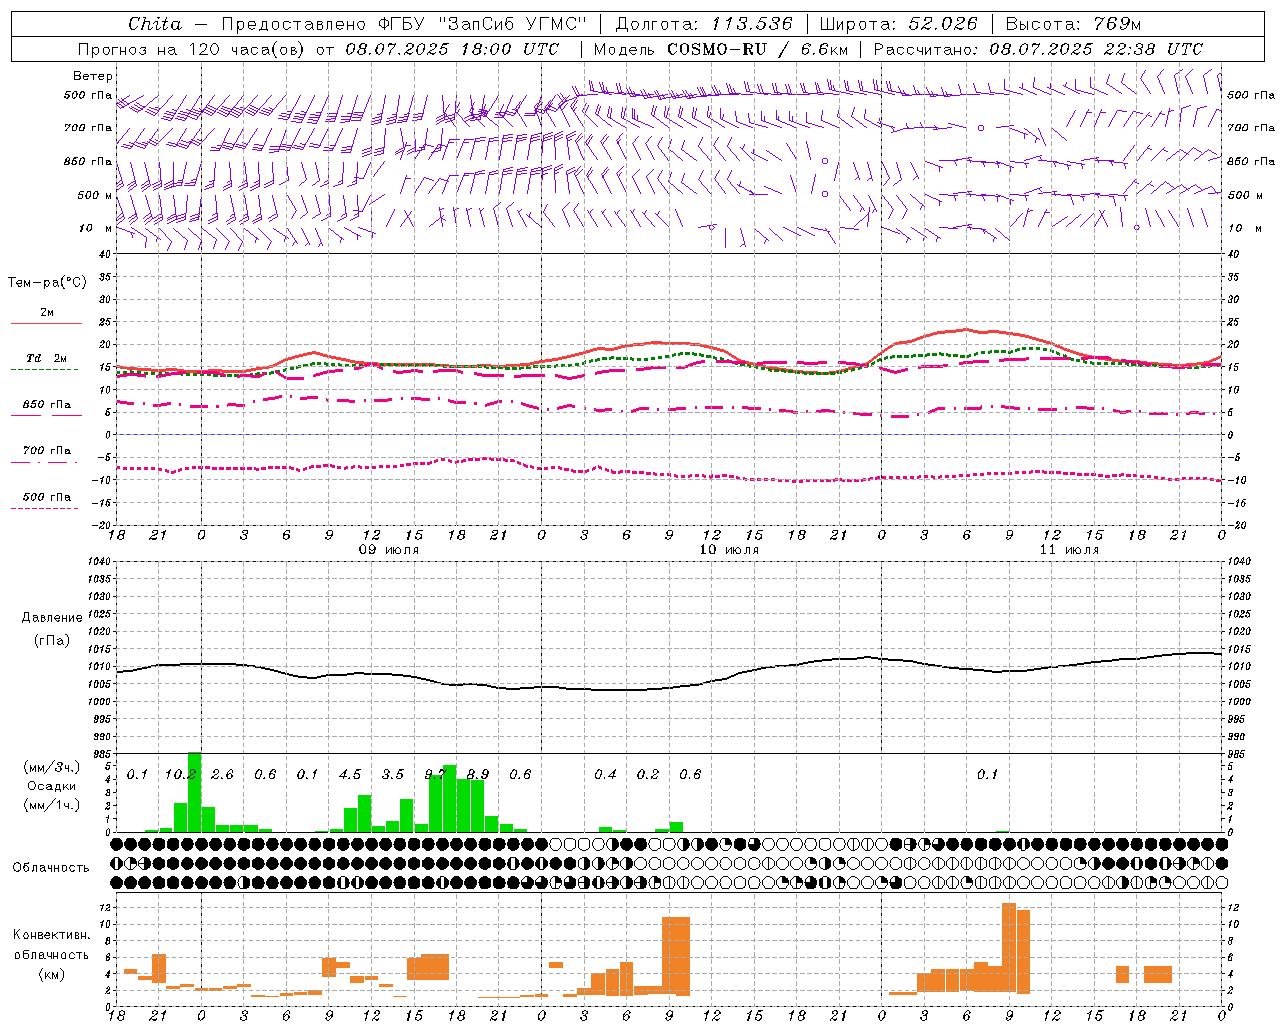The image size is (1280, 1024).
Task: Click the "700 гПа" temperature legend entry
Action: [x=47, y=451]
